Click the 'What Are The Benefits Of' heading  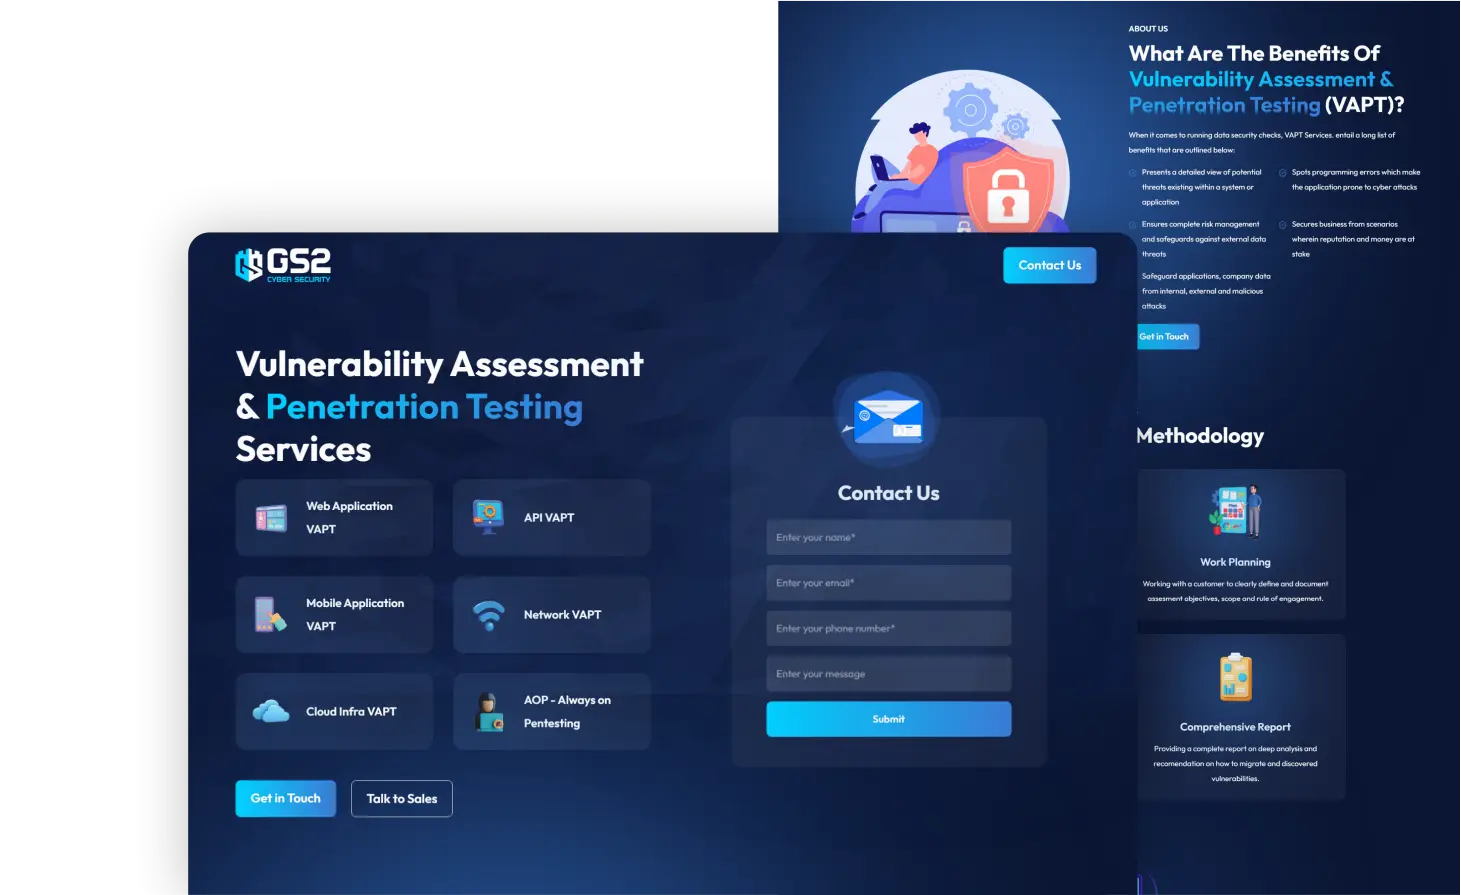(1254, 53)
